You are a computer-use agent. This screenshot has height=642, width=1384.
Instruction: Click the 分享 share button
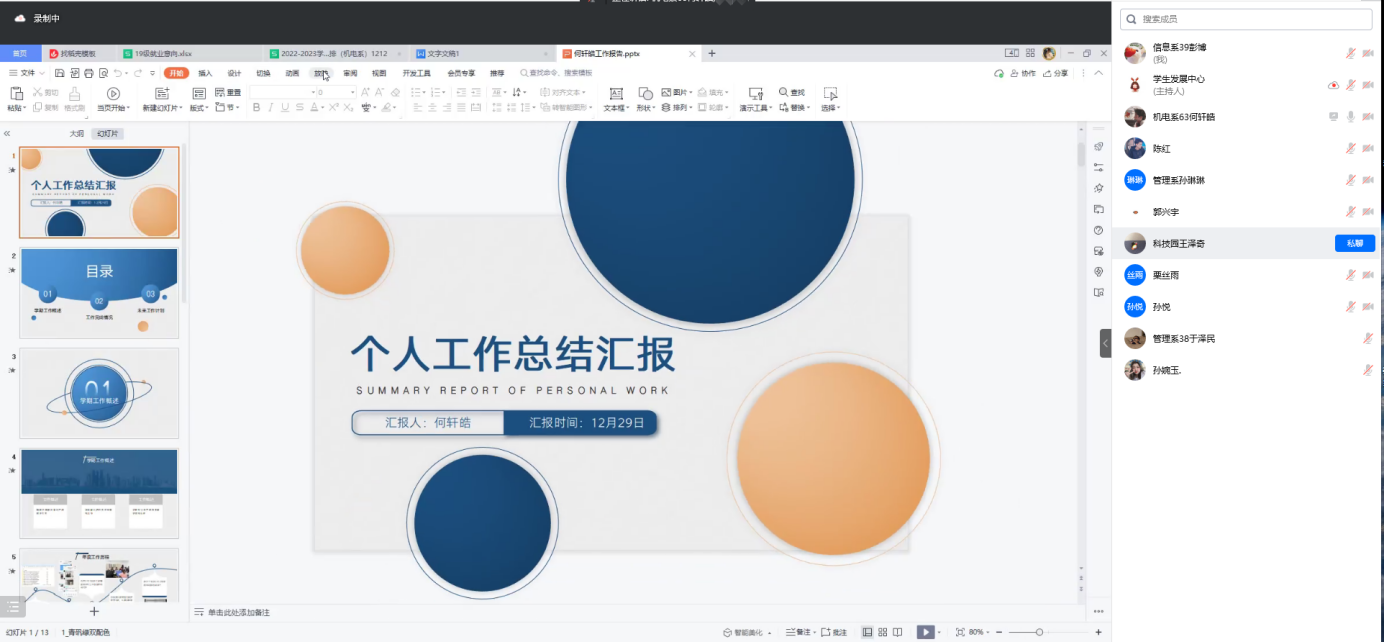pyautogui.click(x=1056, y=73)
